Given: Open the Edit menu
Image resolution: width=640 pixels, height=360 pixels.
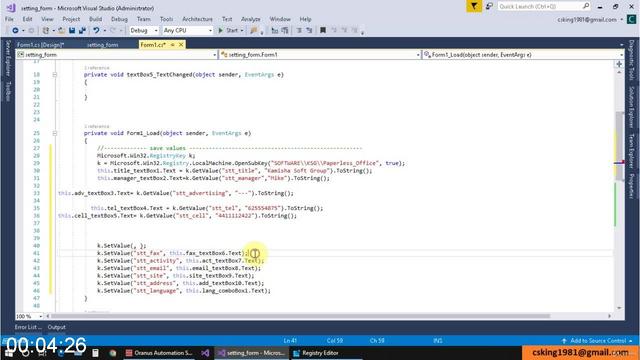Looking at the screenshot, I should 27,19.
